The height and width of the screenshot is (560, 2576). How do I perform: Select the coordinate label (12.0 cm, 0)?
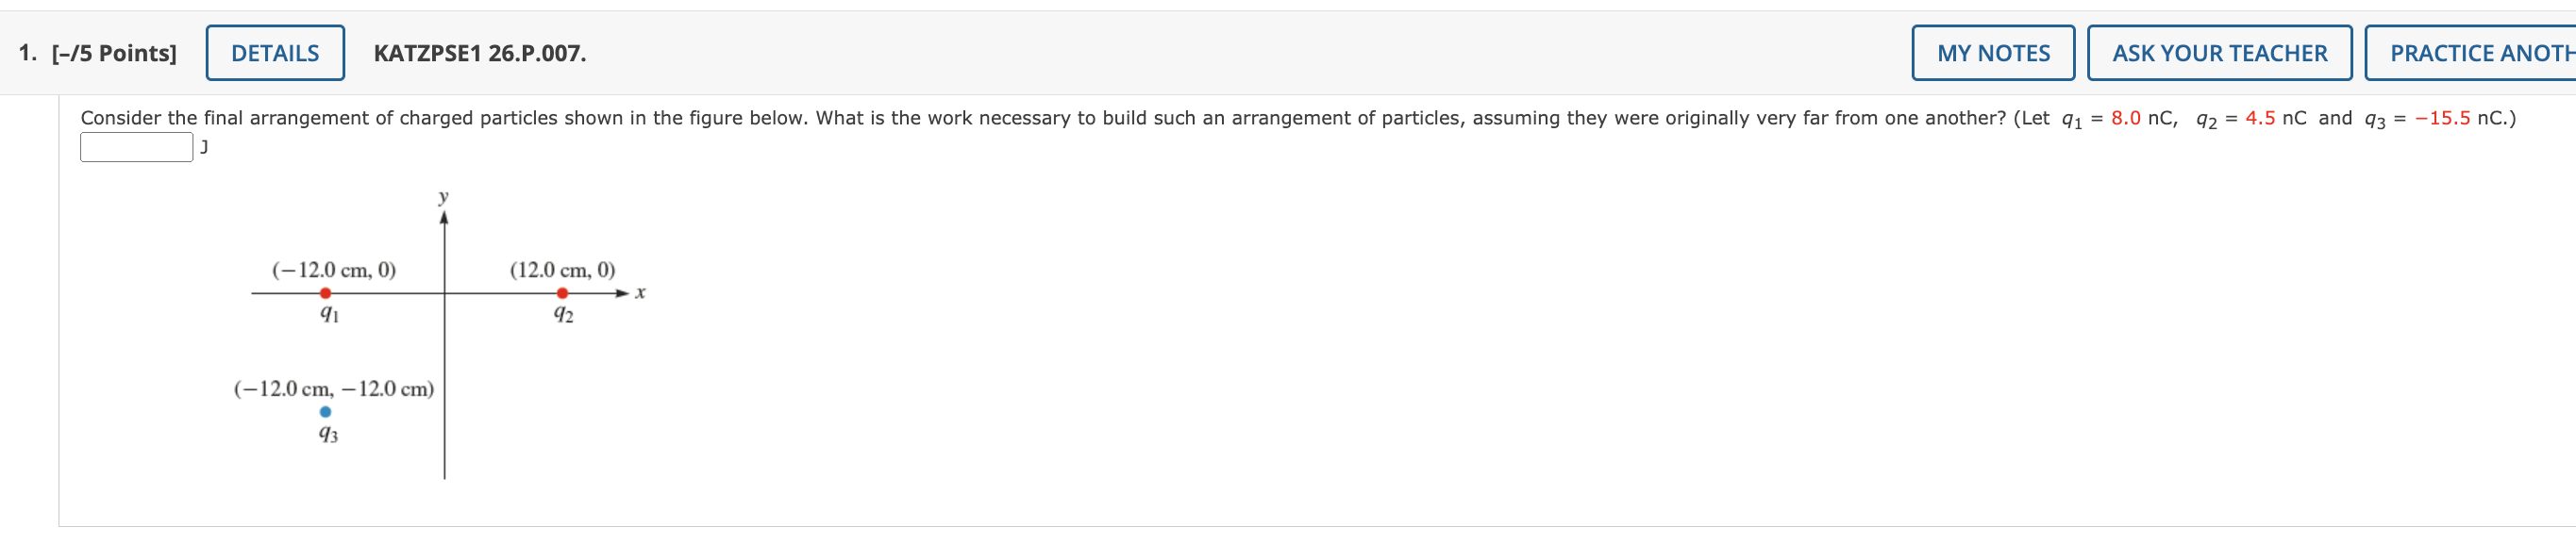click(562, 268)
